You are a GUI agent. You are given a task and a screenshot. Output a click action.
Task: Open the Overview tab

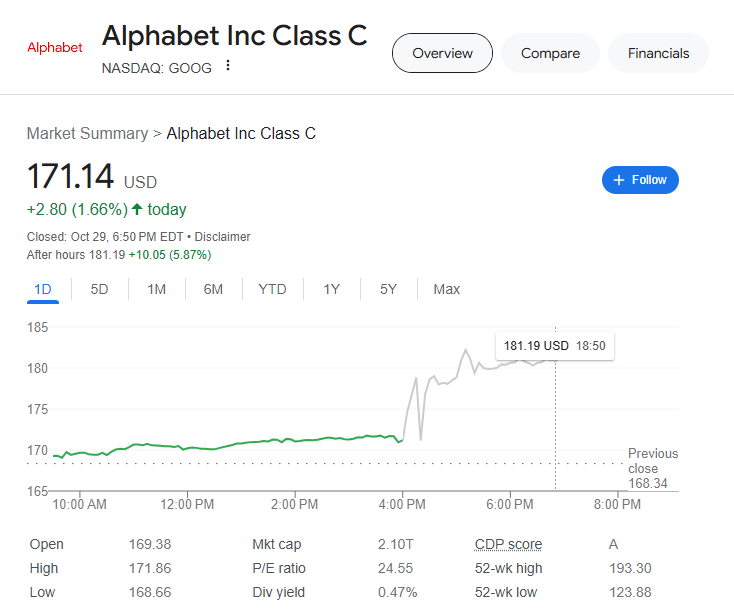coord(442,53)
